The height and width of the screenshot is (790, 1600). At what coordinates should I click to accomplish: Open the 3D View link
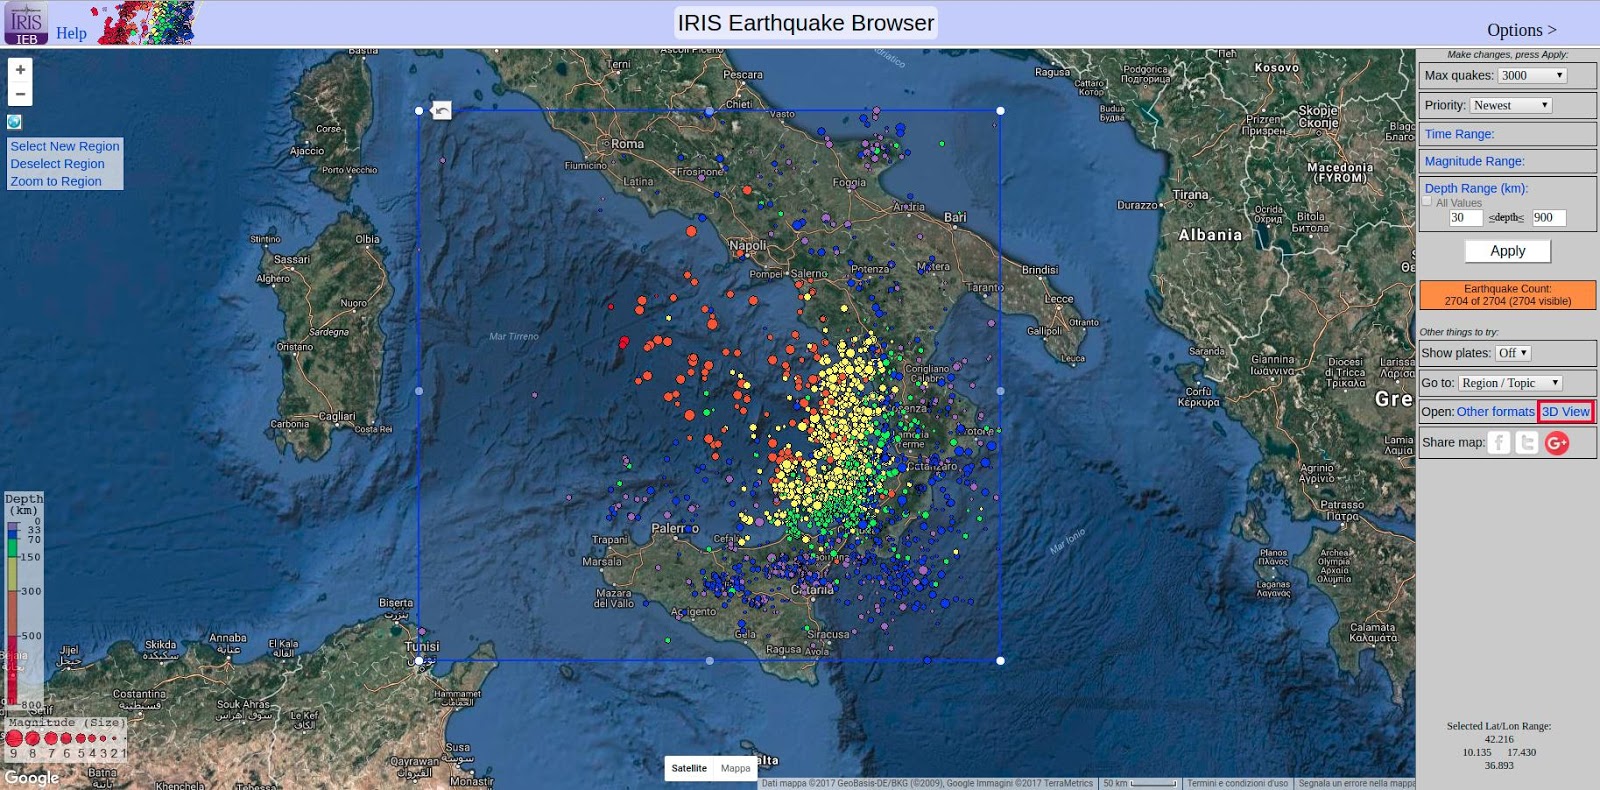pyautogui.click(x=1565, y=412)
